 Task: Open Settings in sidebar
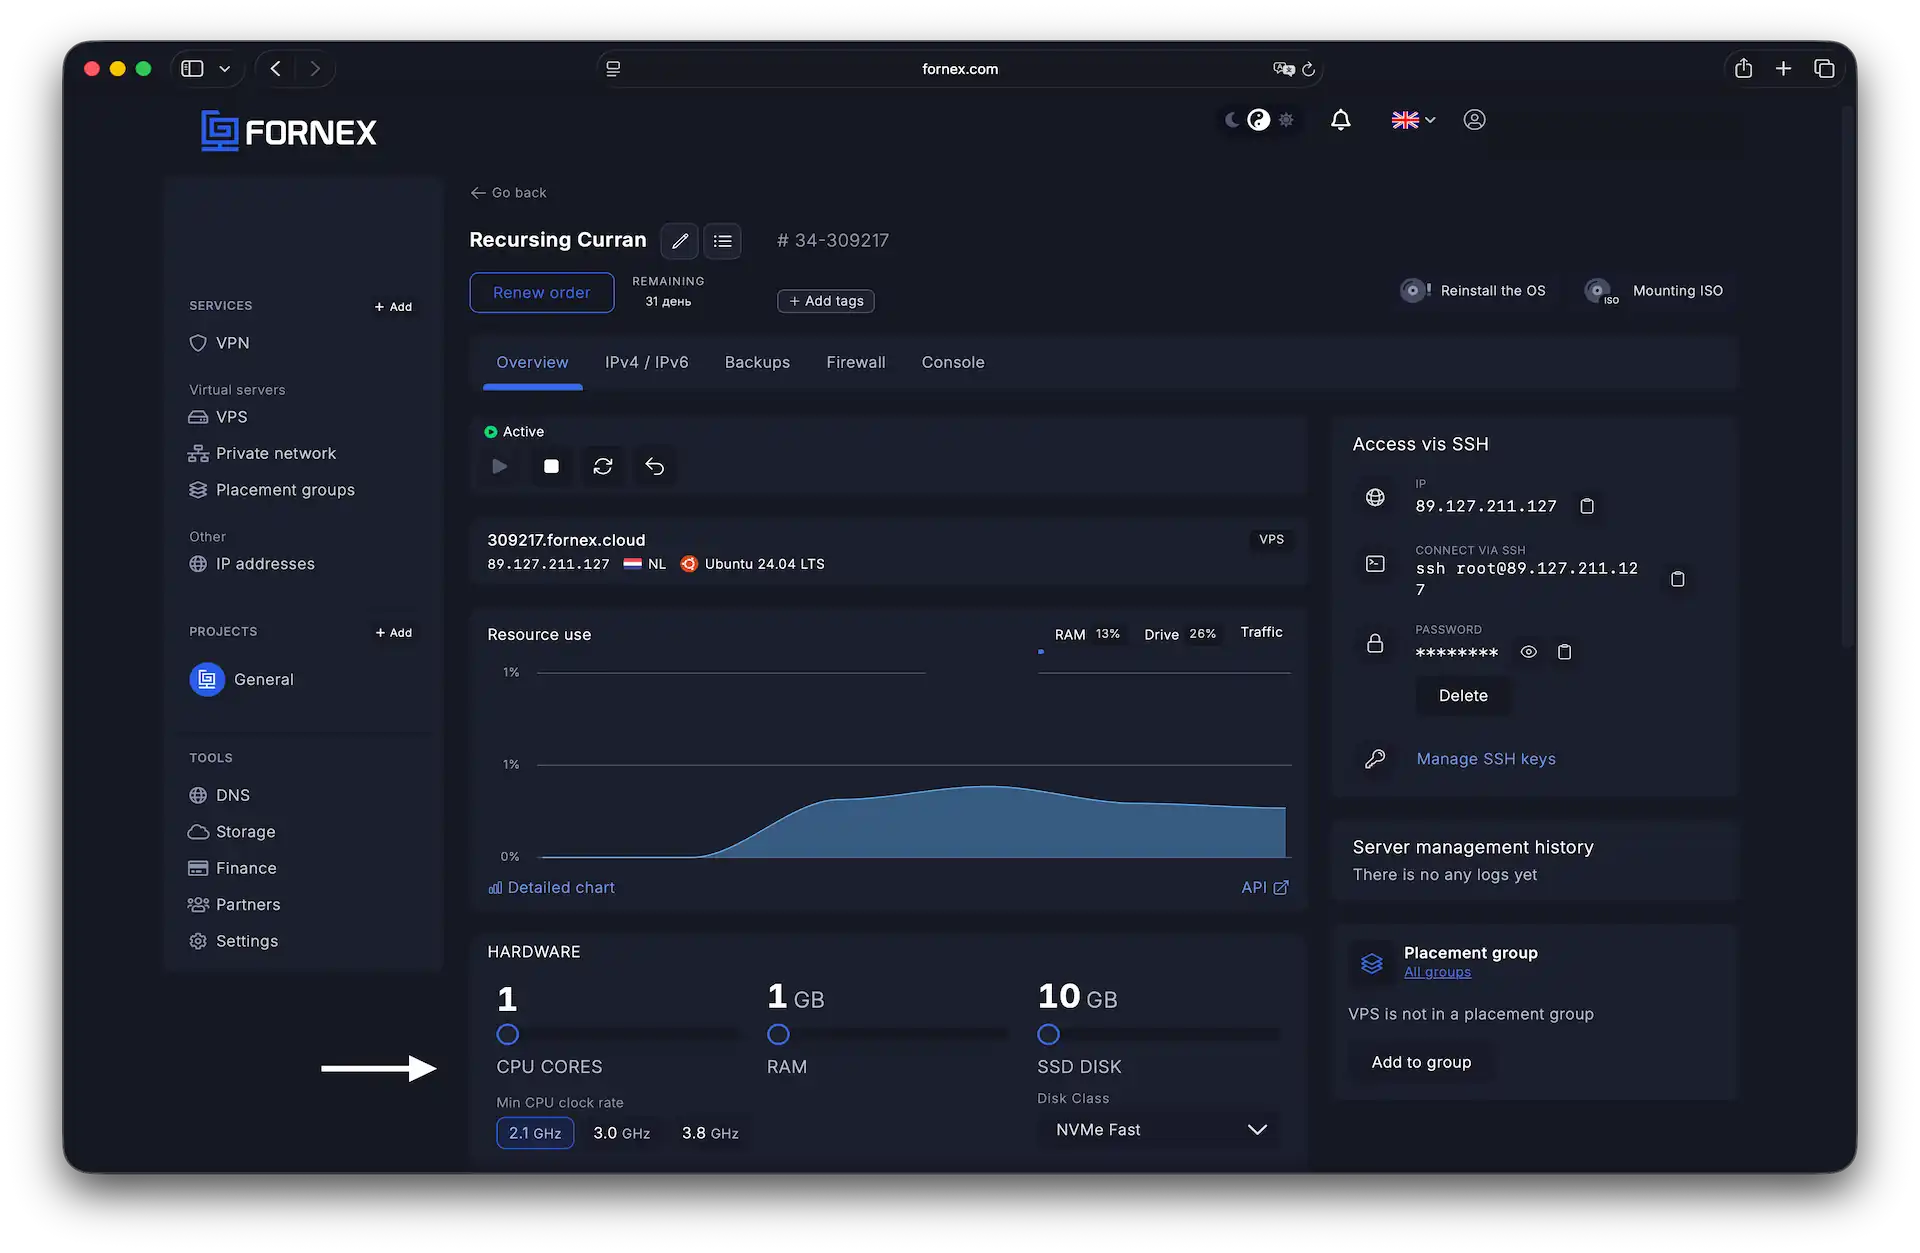(234, 942)
